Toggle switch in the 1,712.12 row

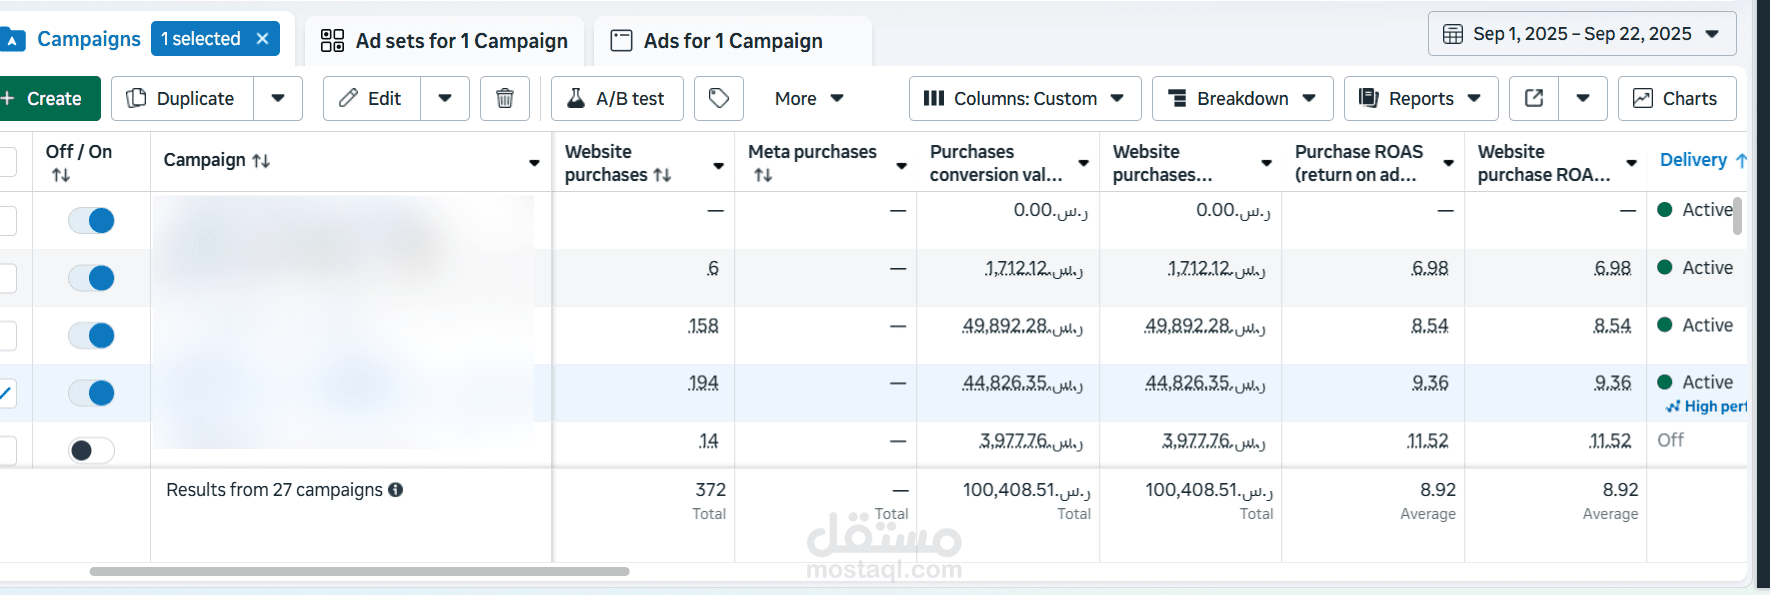pos(91,278)
